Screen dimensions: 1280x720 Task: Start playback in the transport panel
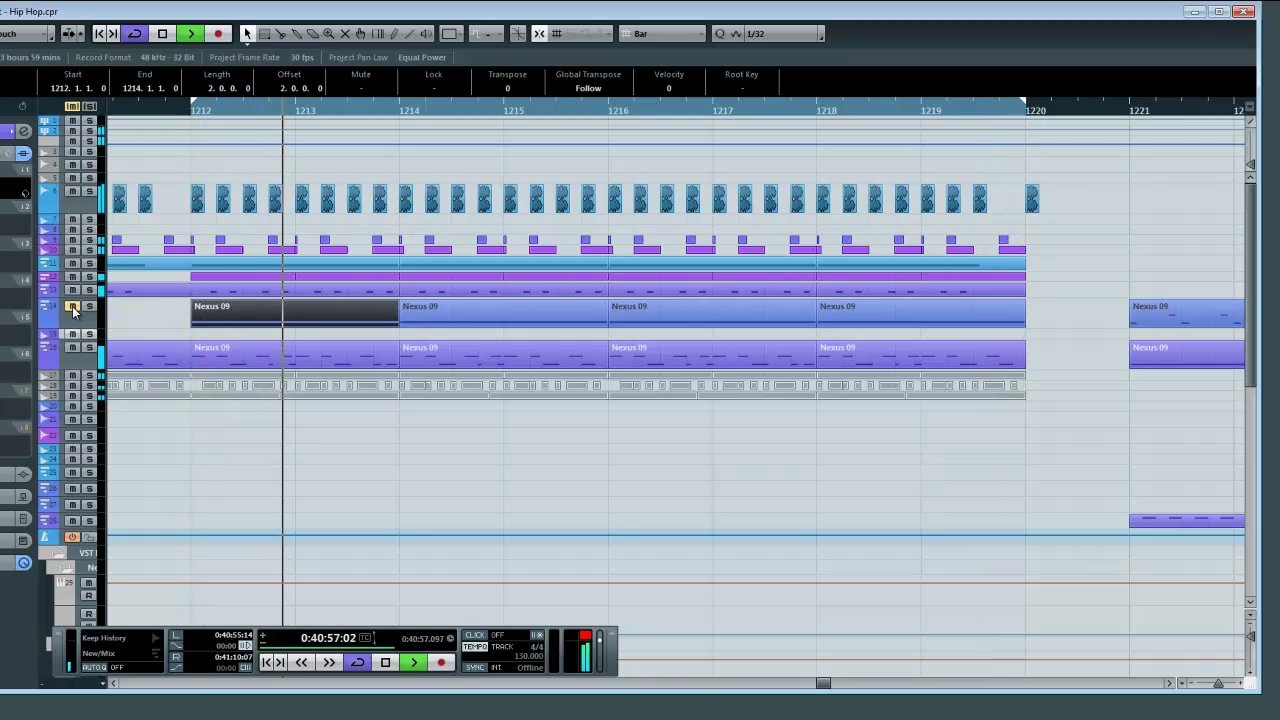pos(414,662)
